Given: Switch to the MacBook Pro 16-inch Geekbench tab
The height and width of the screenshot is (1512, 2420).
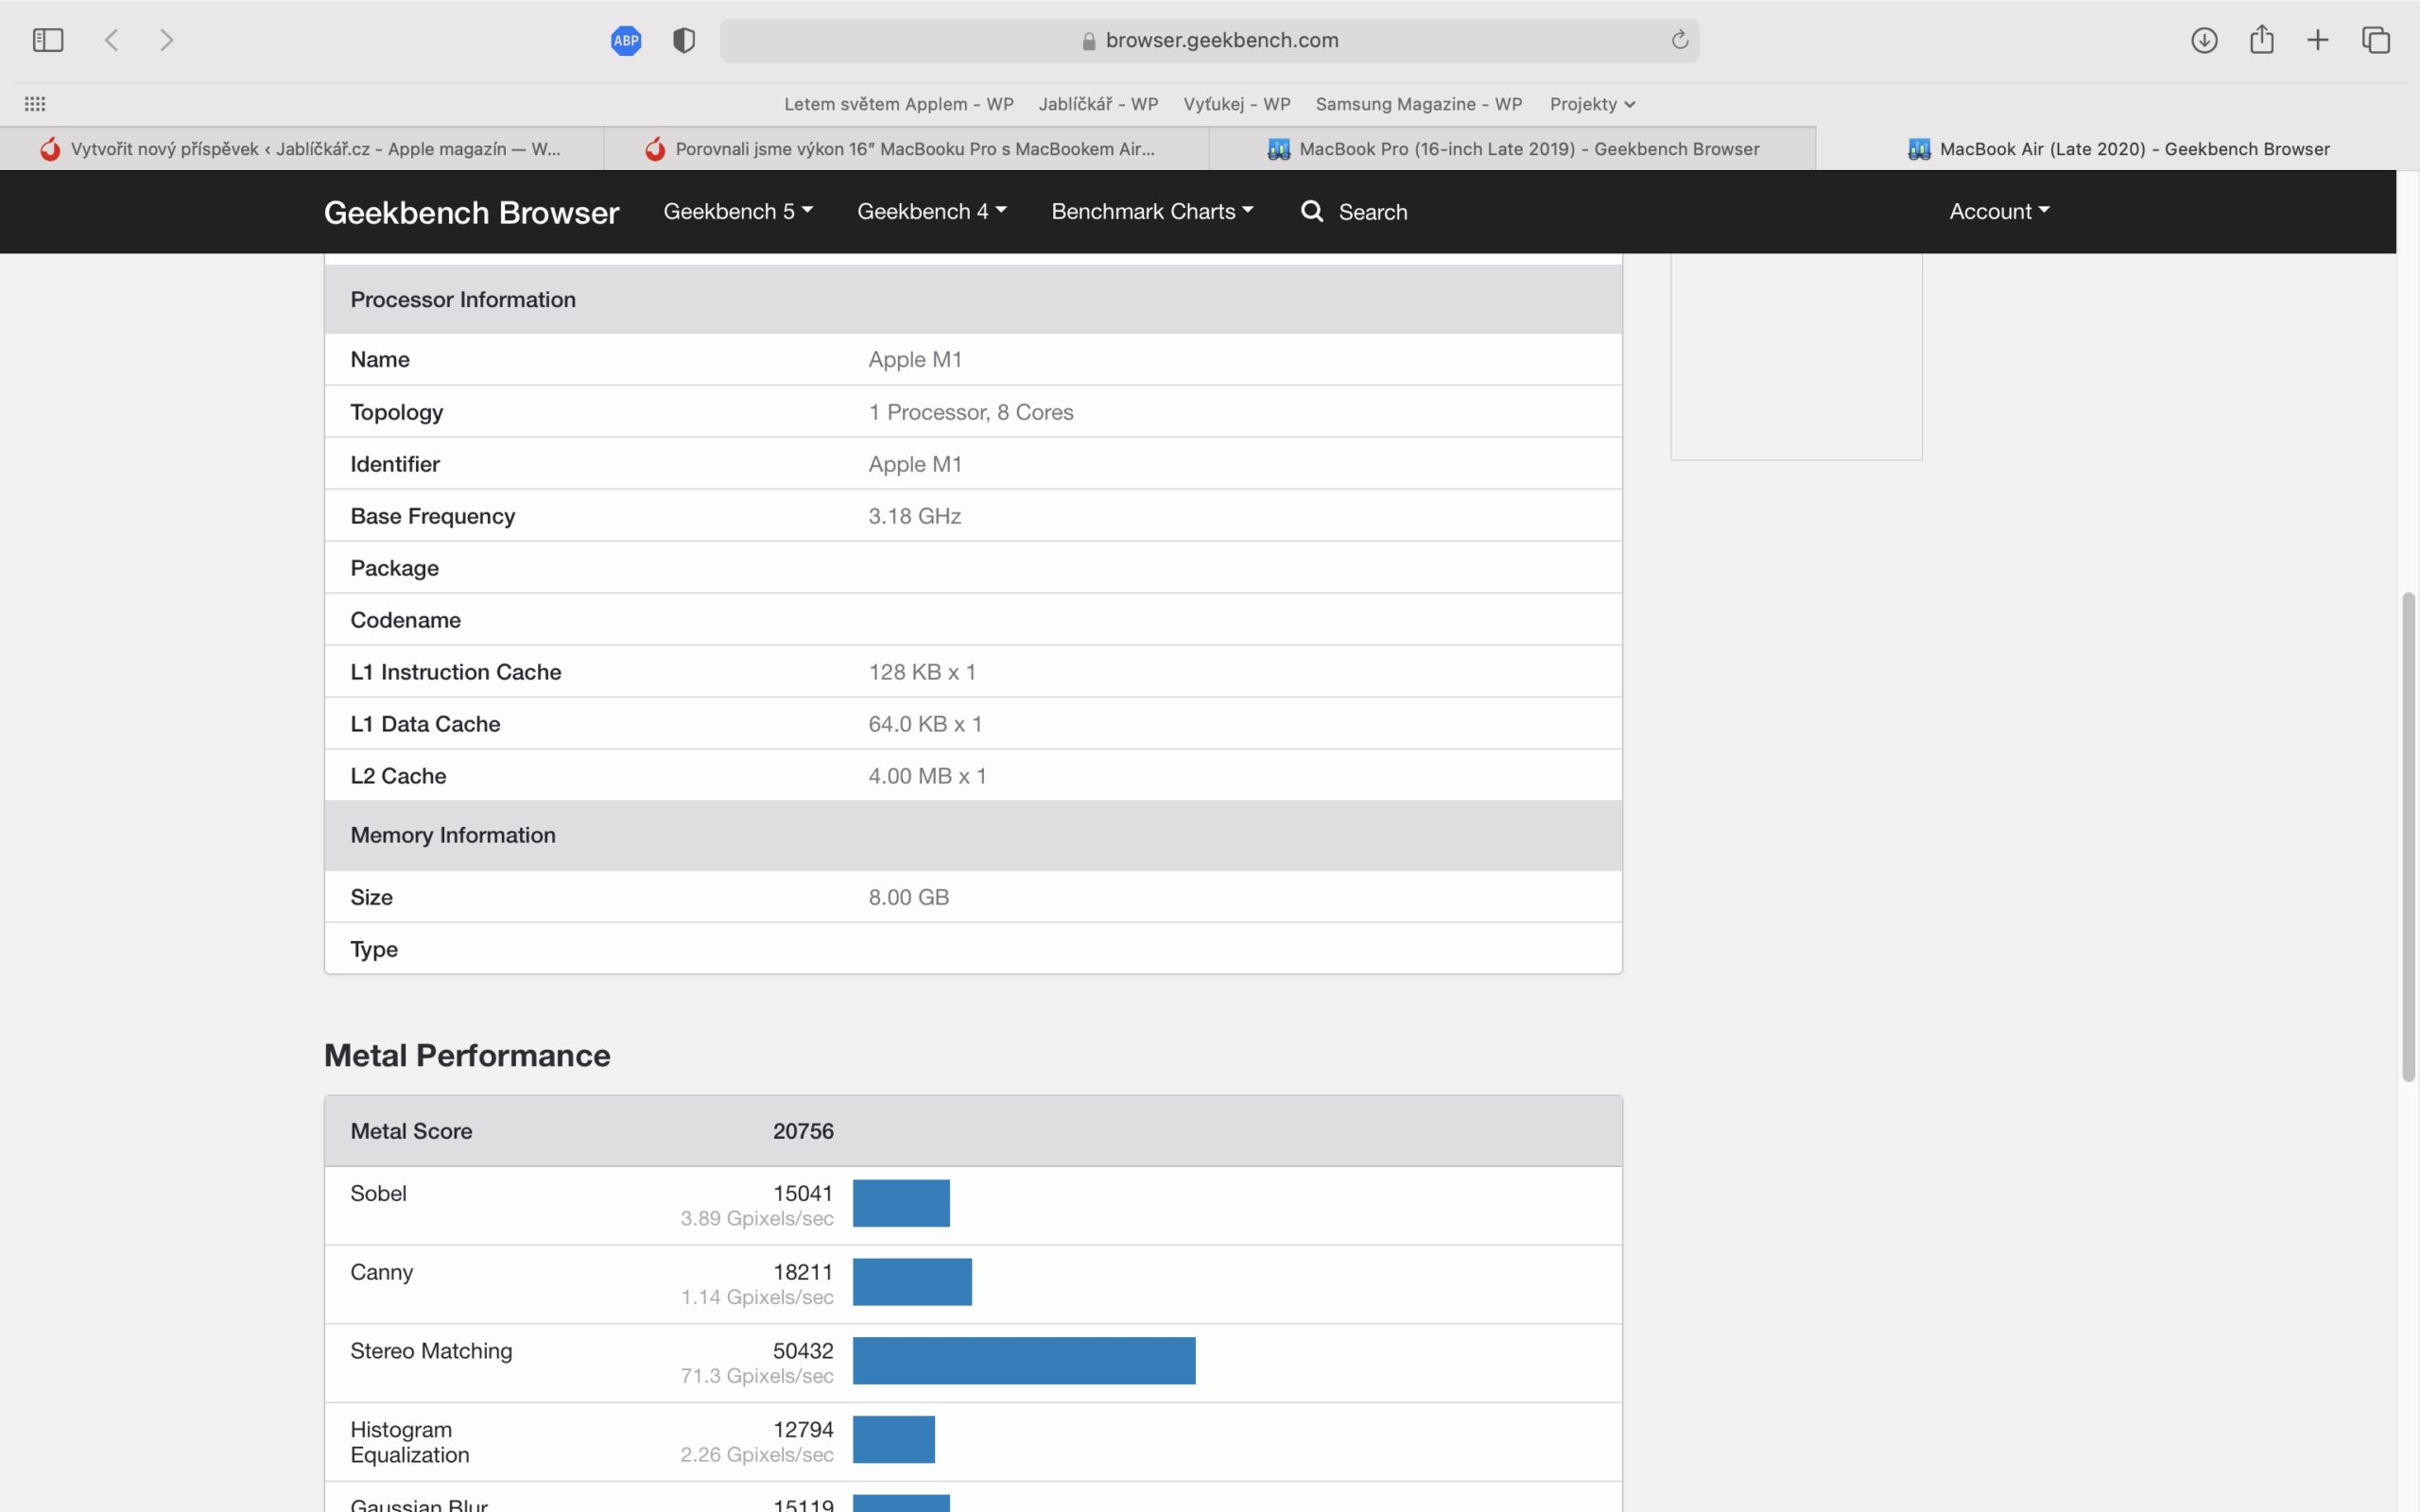Looking at the screenshot, I should point(1512,149).
